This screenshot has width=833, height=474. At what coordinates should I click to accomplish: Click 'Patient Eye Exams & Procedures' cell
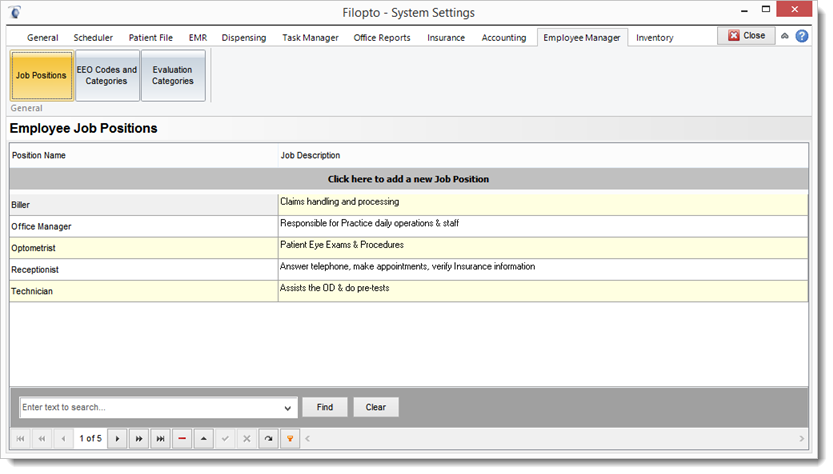pos(543,248)
